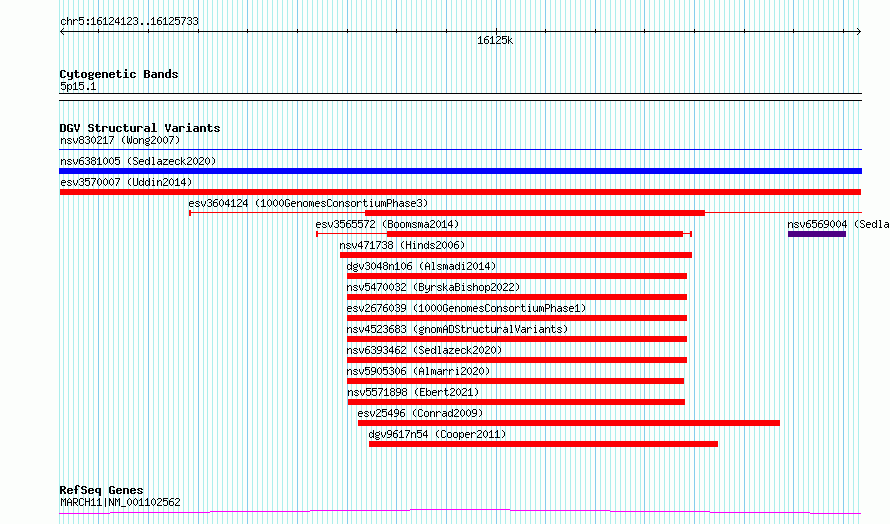Screen dimensions: 890x524
Task: Click the 5p15.1 band label
Action: pyautogui.click(x=78, y=86)
